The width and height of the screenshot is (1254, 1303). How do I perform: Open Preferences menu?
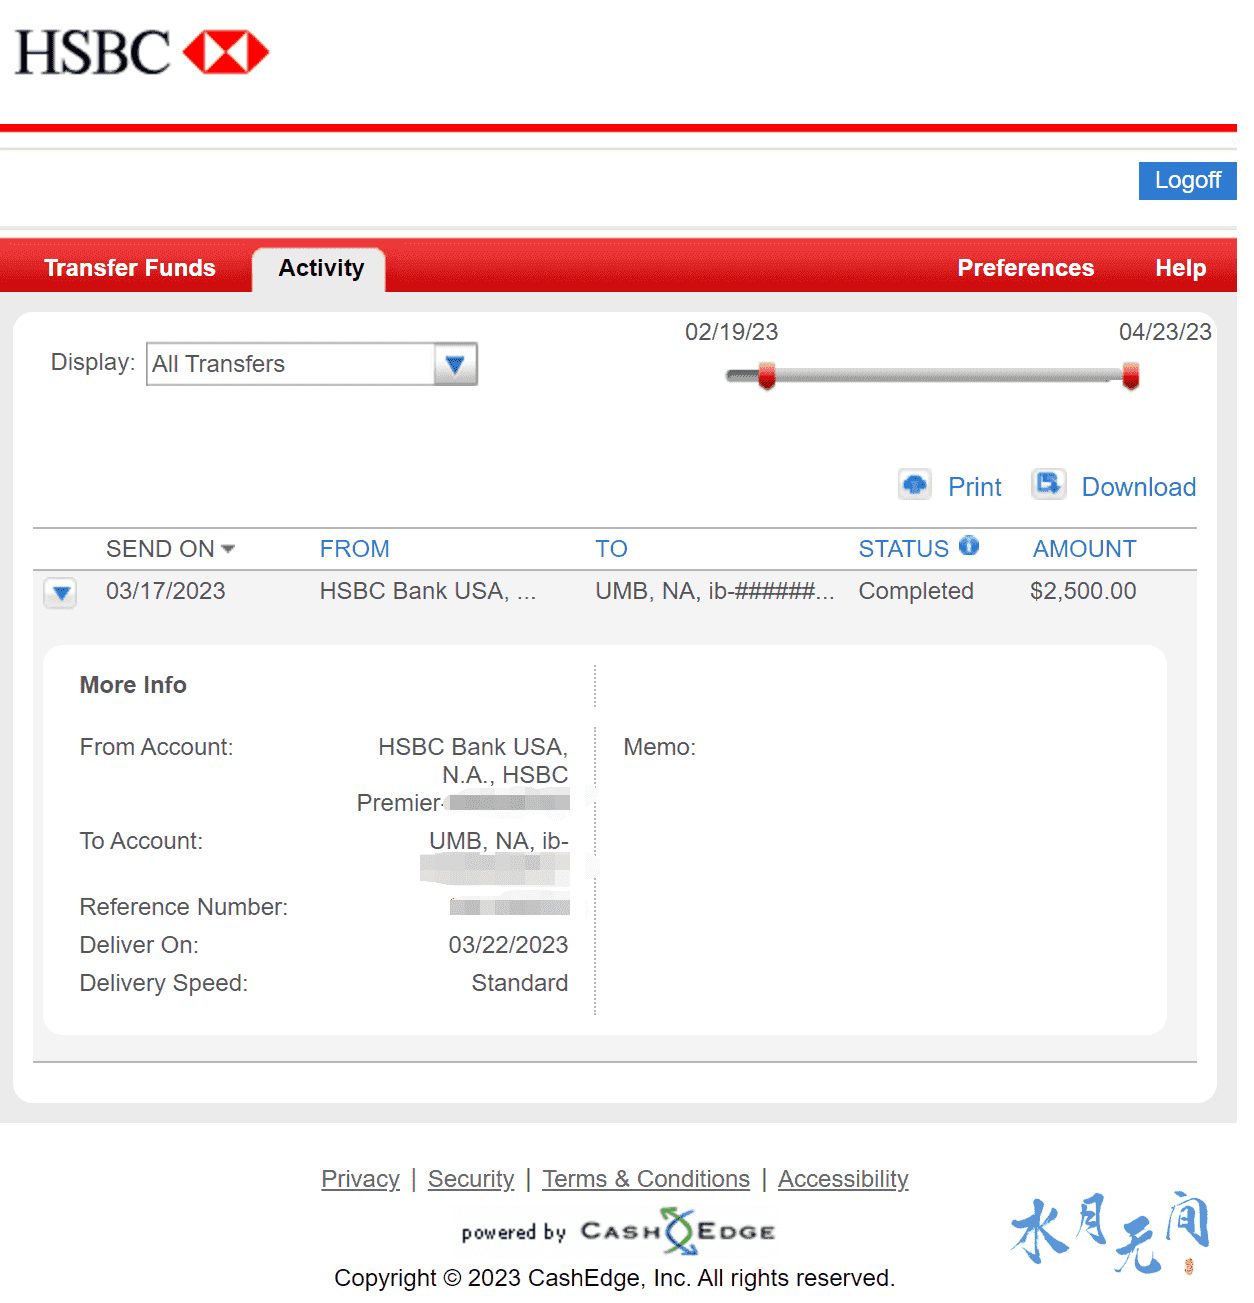(1025, 268)
